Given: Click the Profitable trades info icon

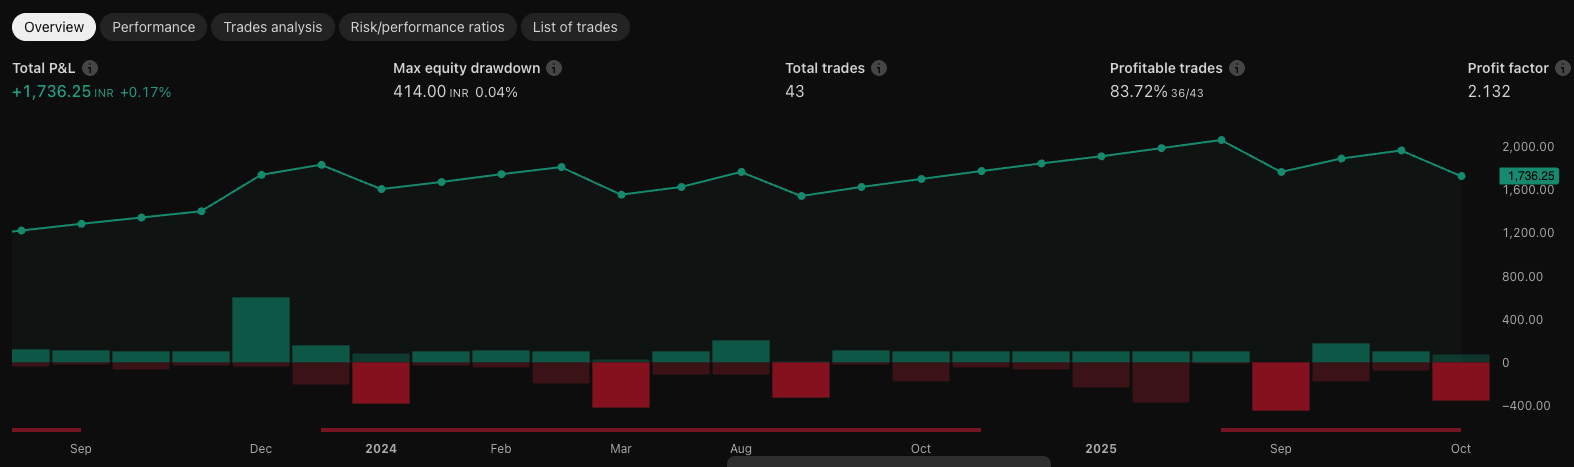Looking at the screenshot, I should [x=1237, y=68].
